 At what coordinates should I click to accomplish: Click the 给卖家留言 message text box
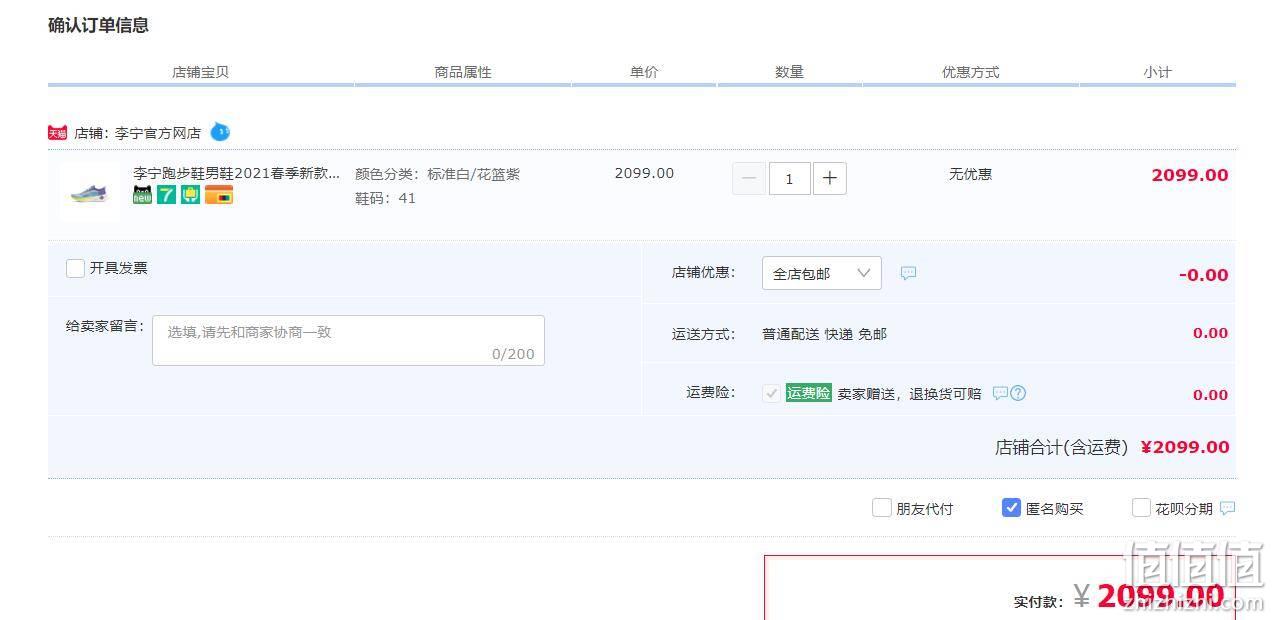(x=348, y=340)
